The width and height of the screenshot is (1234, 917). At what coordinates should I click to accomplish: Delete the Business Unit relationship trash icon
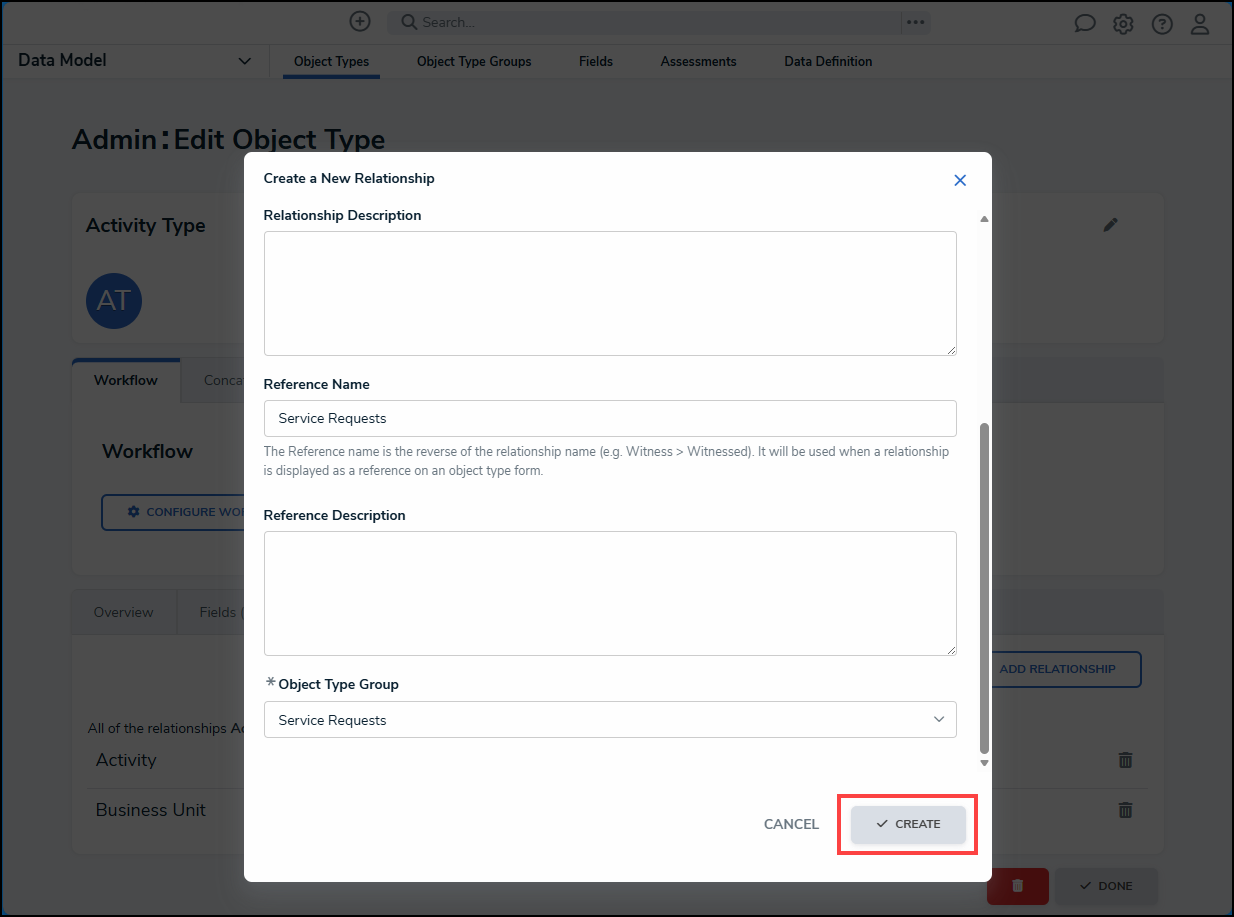(1125, 810)
